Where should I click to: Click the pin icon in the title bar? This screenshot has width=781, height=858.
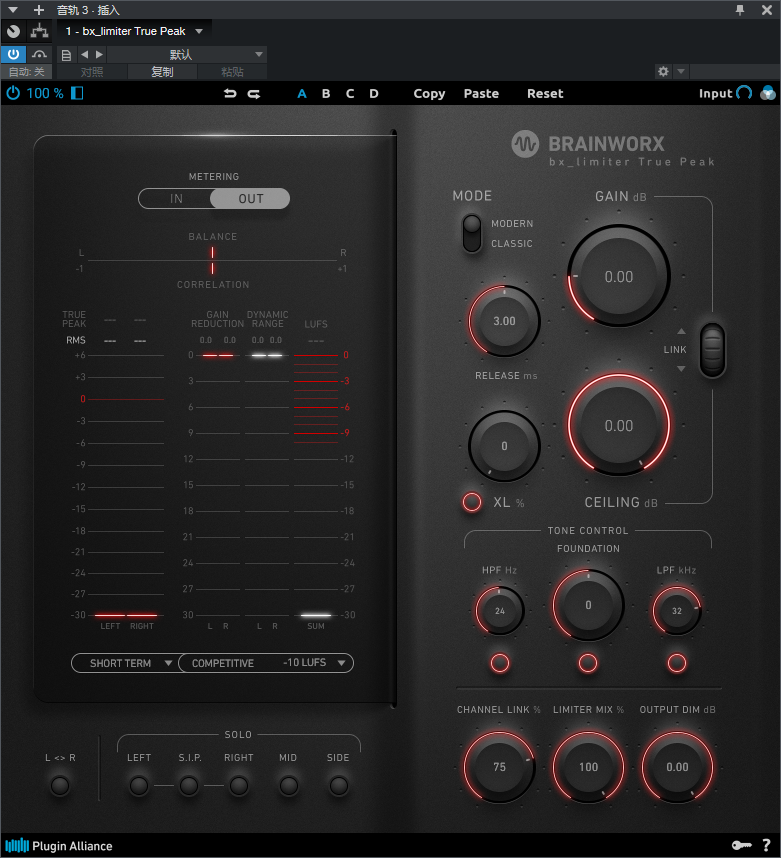[x=740, y=10]
